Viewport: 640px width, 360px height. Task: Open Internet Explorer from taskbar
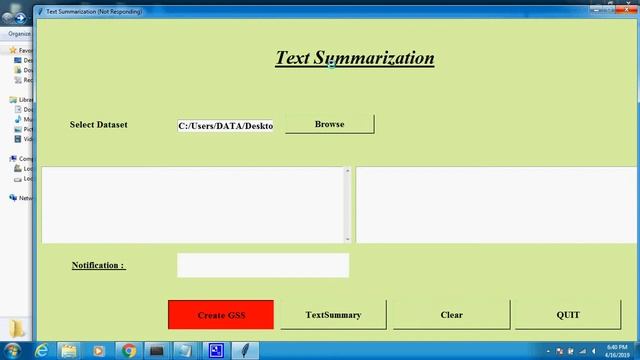(x=42, y=351)
